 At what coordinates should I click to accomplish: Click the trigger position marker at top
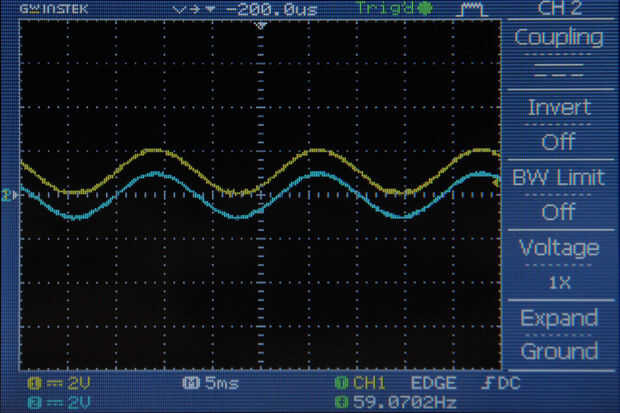pos(261,26)
